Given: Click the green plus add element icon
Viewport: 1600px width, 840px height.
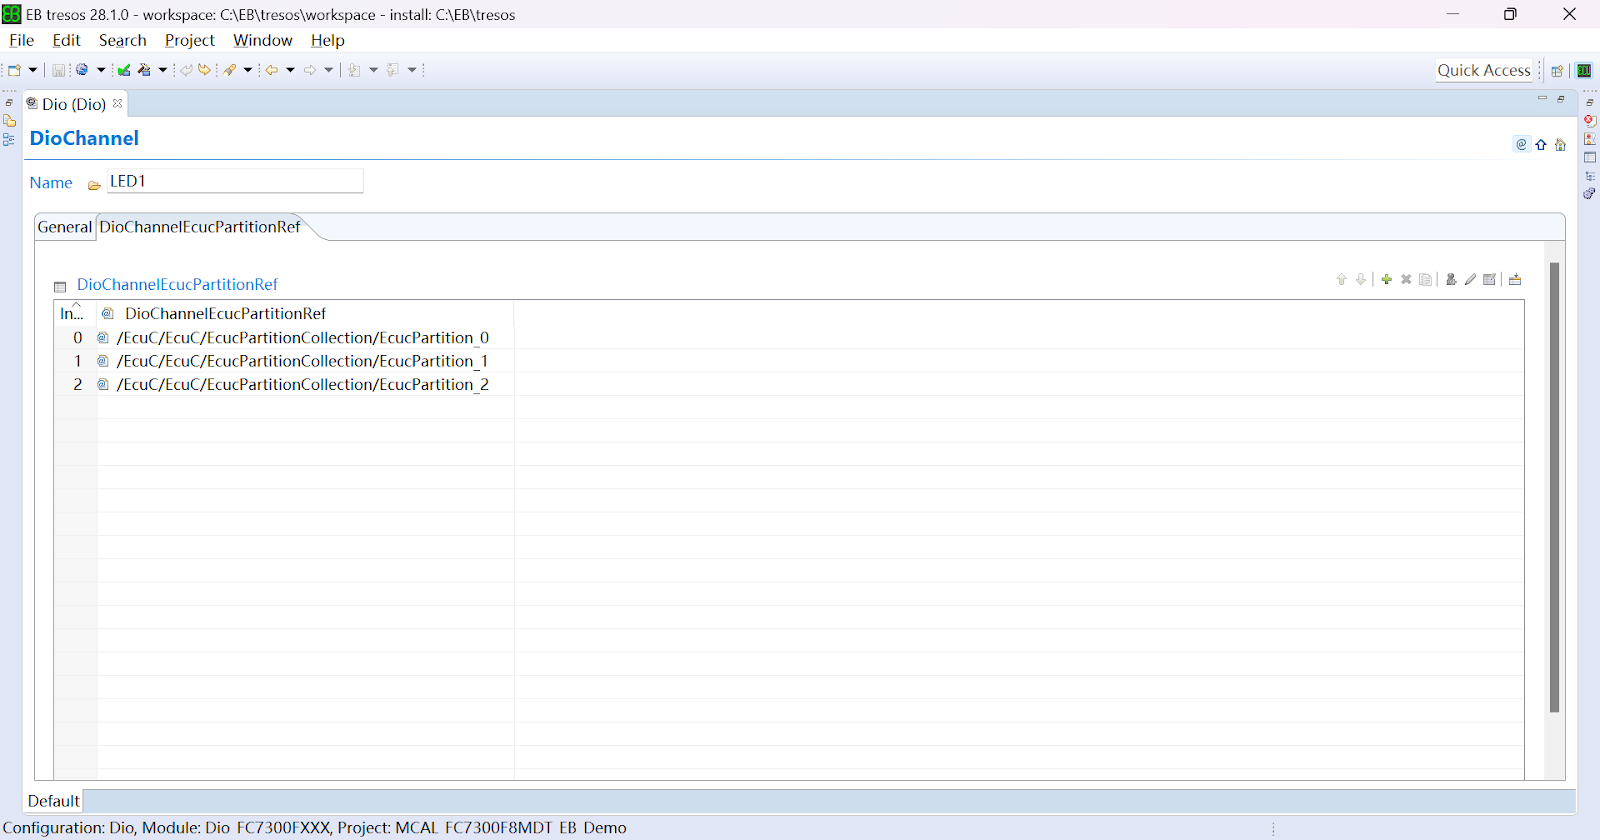Looking at the screenshot, I should pyautogui.click(x=1386, y=279).
